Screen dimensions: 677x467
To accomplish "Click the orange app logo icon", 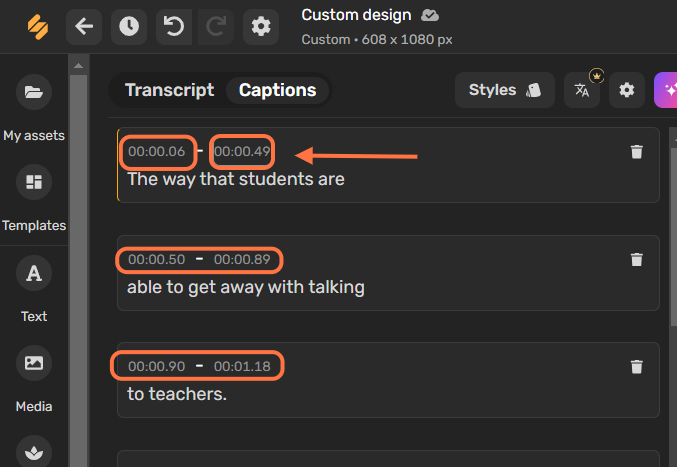I will 38,27.
